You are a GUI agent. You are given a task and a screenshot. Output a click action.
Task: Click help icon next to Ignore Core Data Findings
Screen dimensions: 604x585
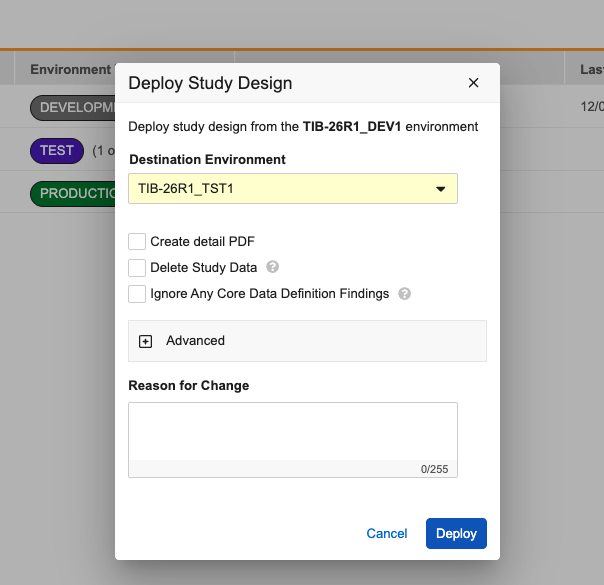point(404,294)
